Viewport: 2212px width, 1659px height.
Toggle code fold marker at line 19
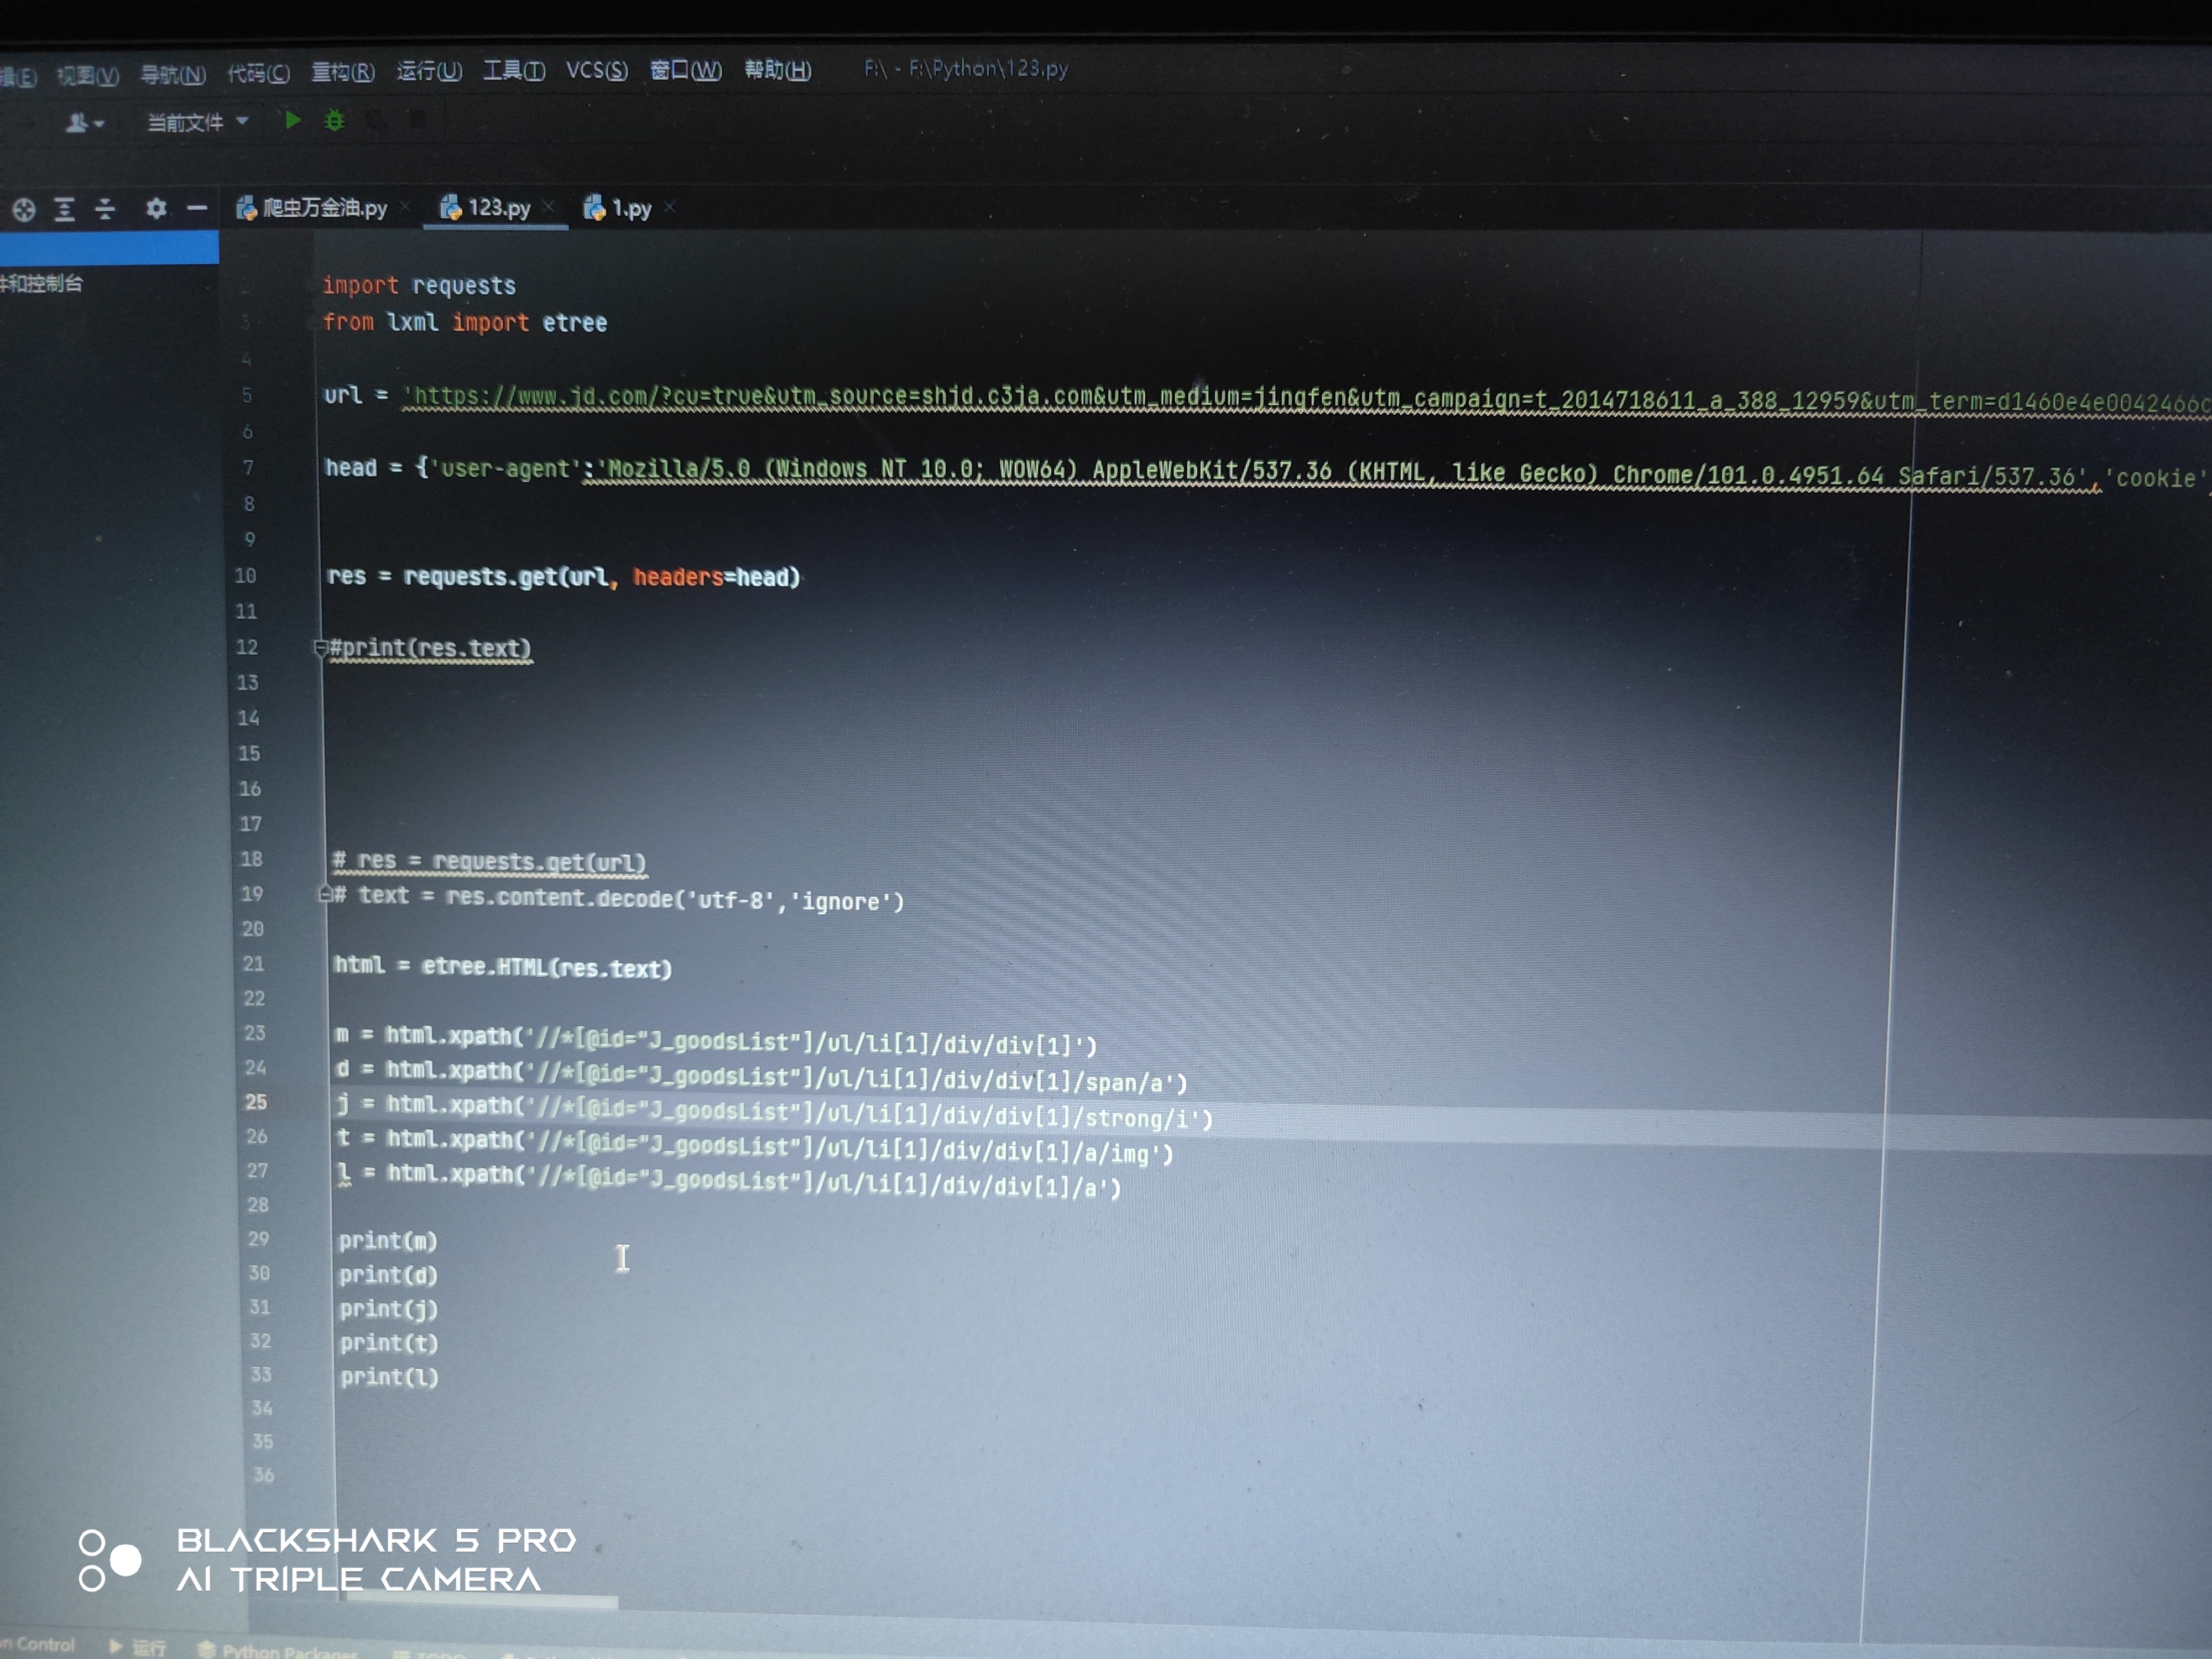[325, 893]
